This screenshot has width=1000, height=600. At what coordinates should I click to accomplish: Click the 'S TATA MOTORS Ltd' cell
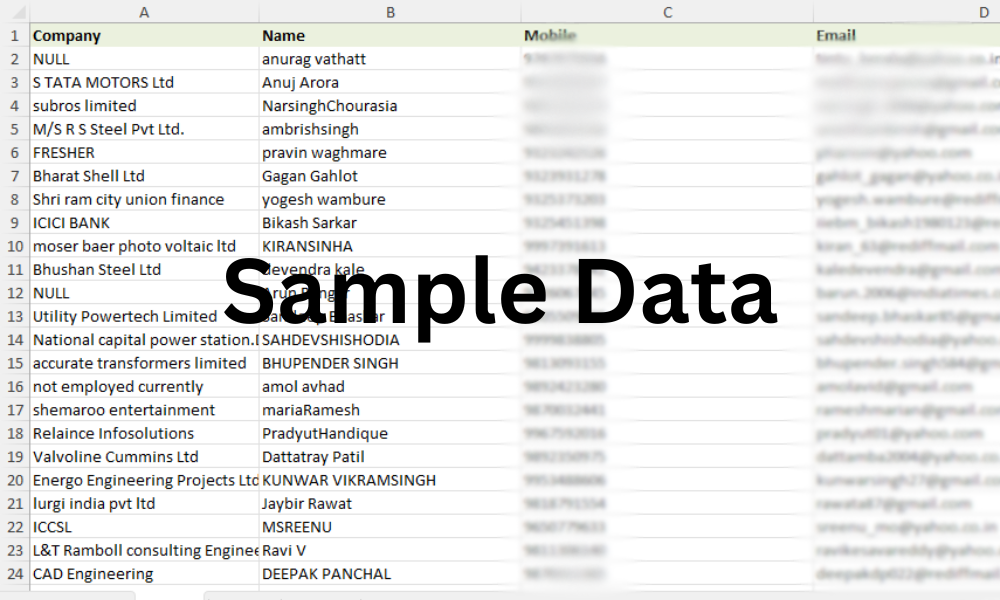[144, 82]
